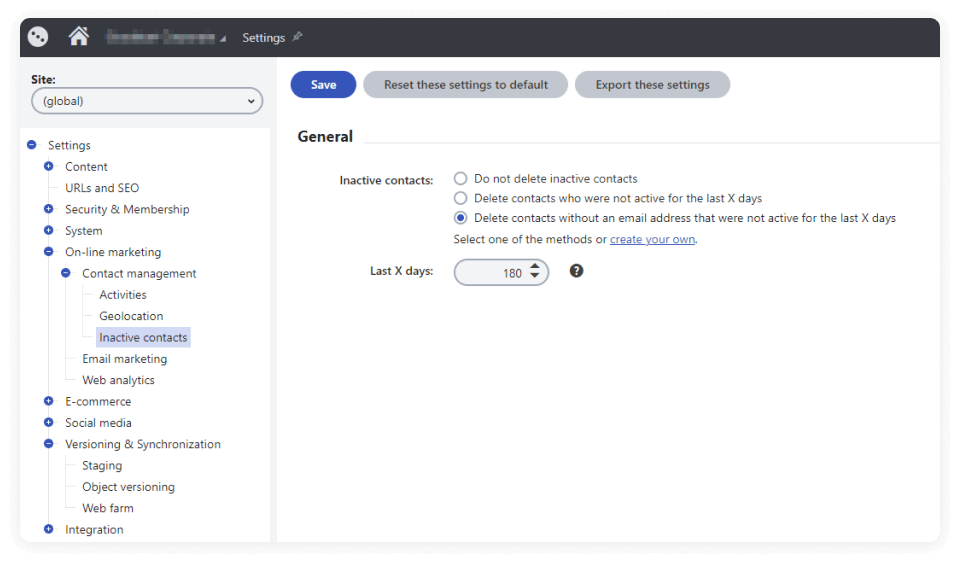
Task: Select 'Do not delete inactive contacts'
Action: (461, 179)
